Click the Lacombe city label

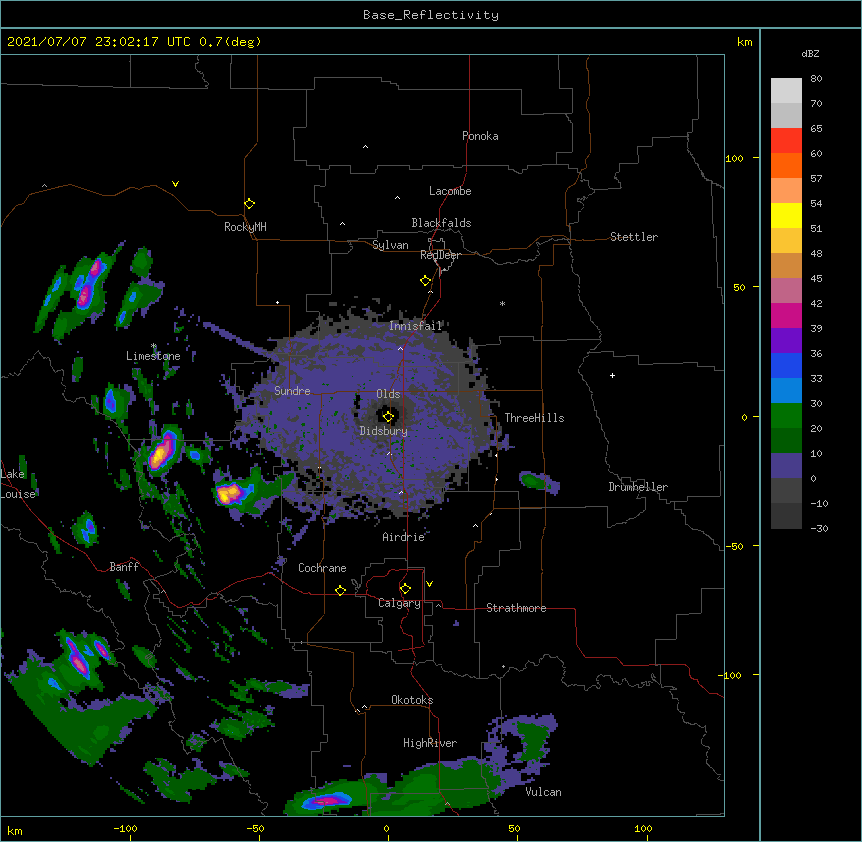pos(450,191)
